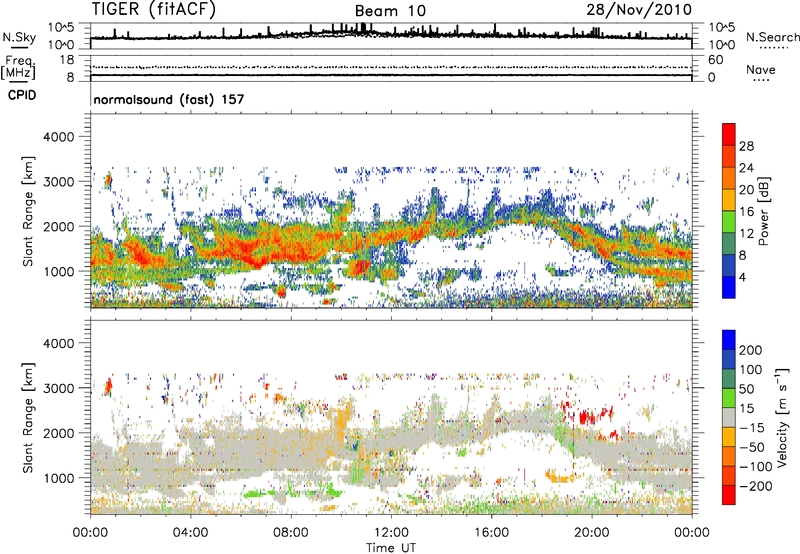Click the -15 tick on velocity colorbar
The height and width of the screenshot is (554, 800).
coord(752,428)
